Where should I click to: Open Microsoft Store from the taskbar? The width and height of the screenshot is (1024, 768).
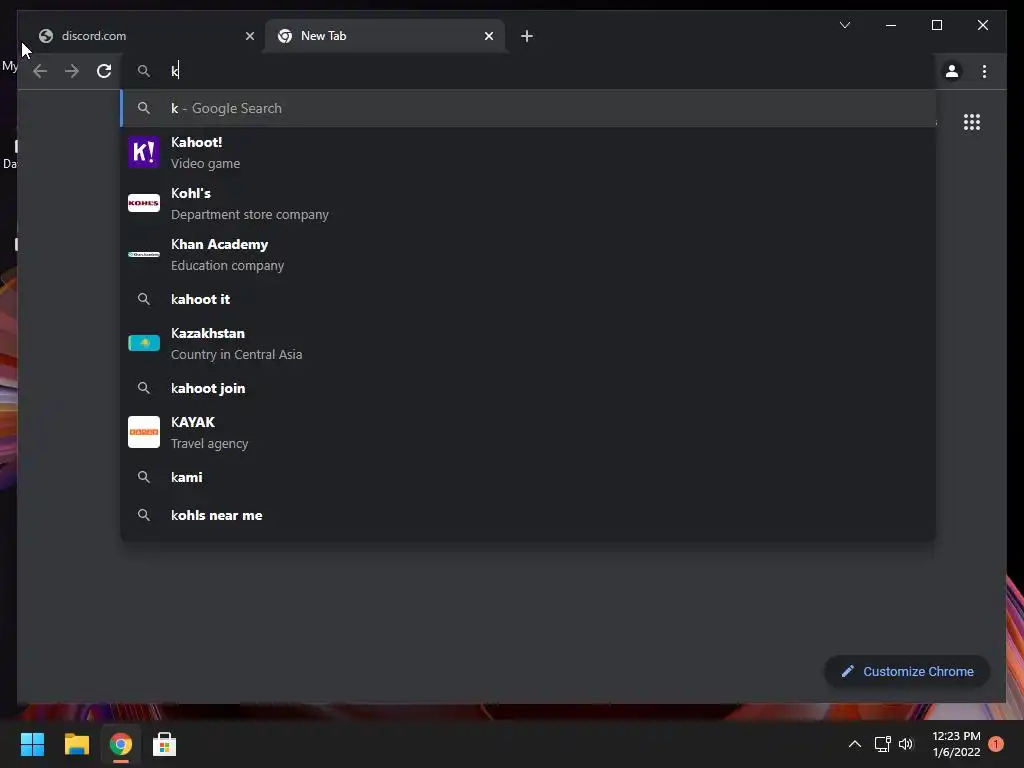165,744
